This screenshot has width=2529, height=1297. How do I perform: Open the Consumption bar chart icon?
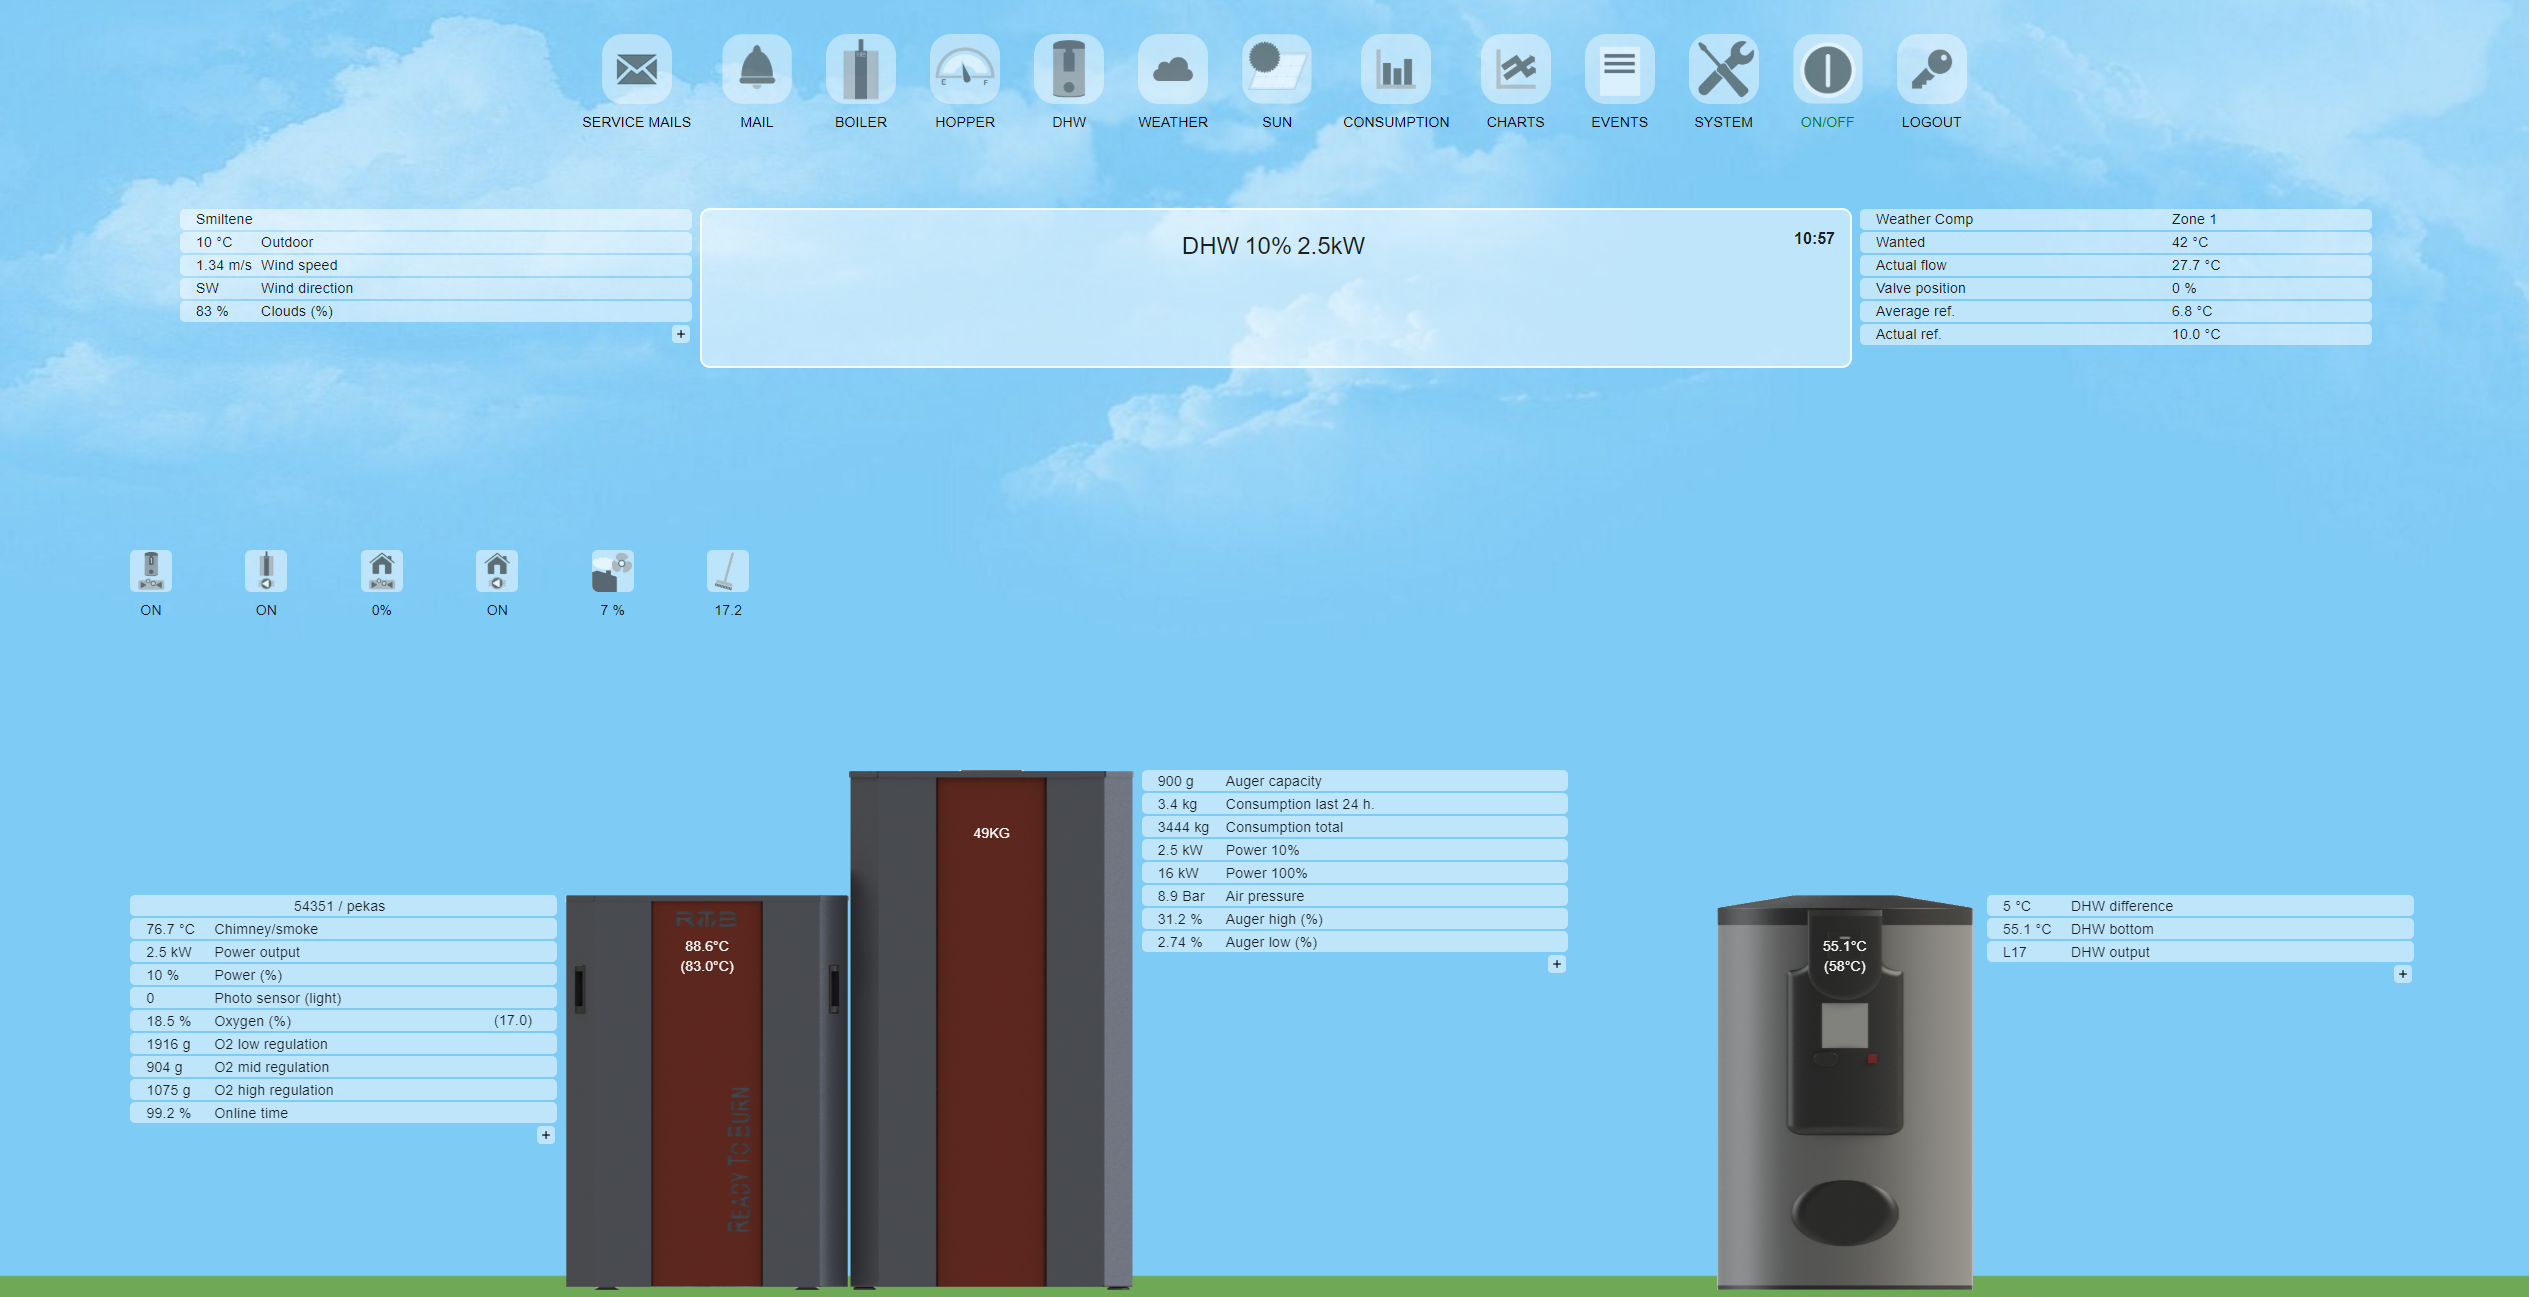click(1395, 70)
